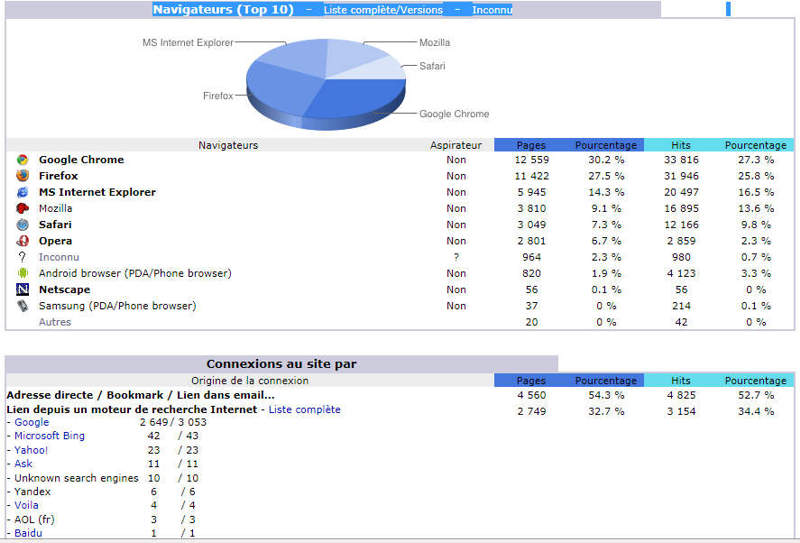Open the Yahoo! link
The height and width of the screenshot is (543, 800).
31,450
